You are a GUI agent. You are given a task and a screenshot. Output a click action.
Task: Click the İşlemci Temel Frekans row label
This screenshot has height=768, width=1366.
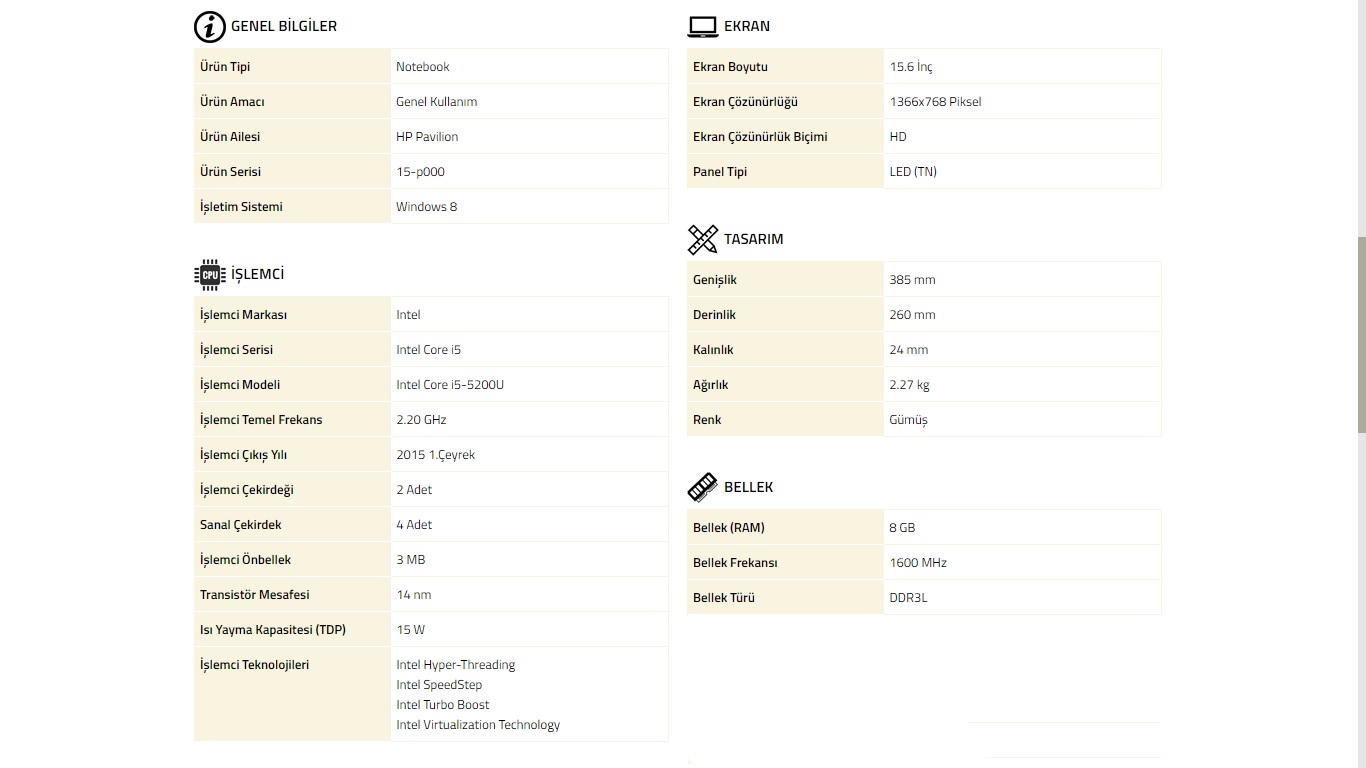tap(261, 420)
